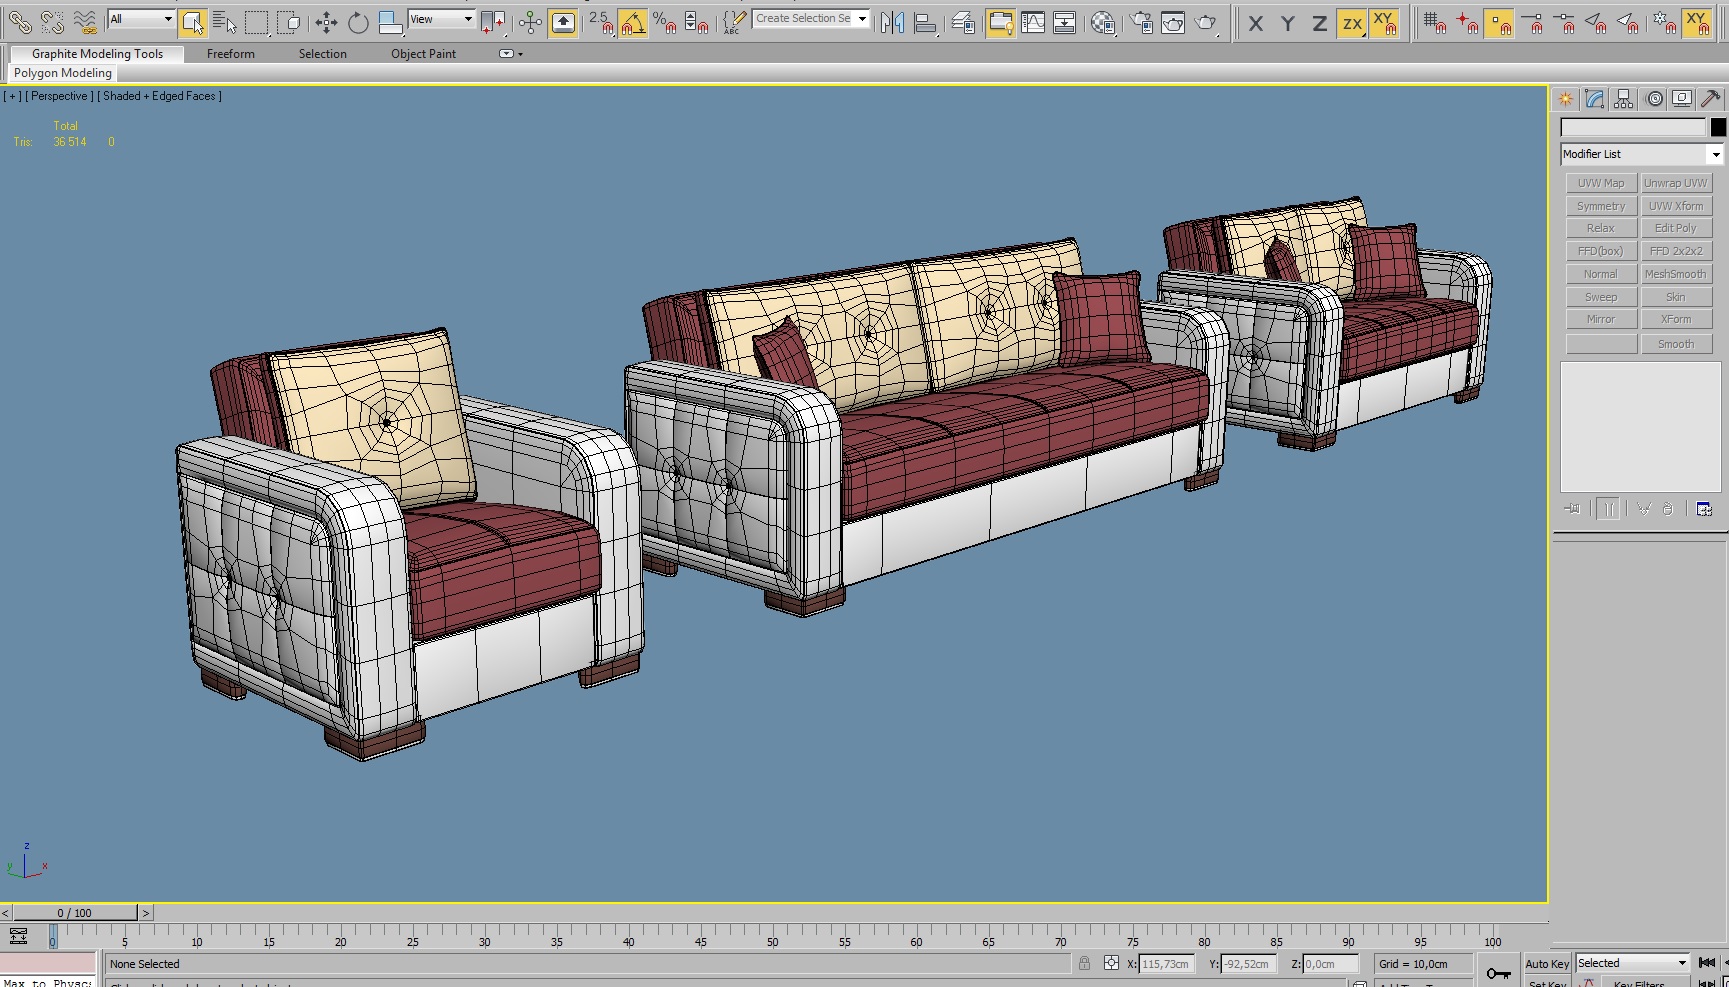Viewport: 1729px width, 987px height.
Task: Open the Material Editor icon
Action: [x=1102, y=22]
